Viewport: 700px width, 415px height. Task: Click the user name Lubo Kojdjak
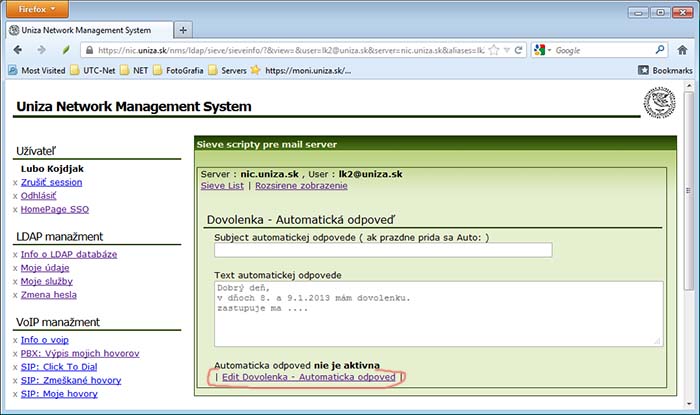click(x=52, y=169)
